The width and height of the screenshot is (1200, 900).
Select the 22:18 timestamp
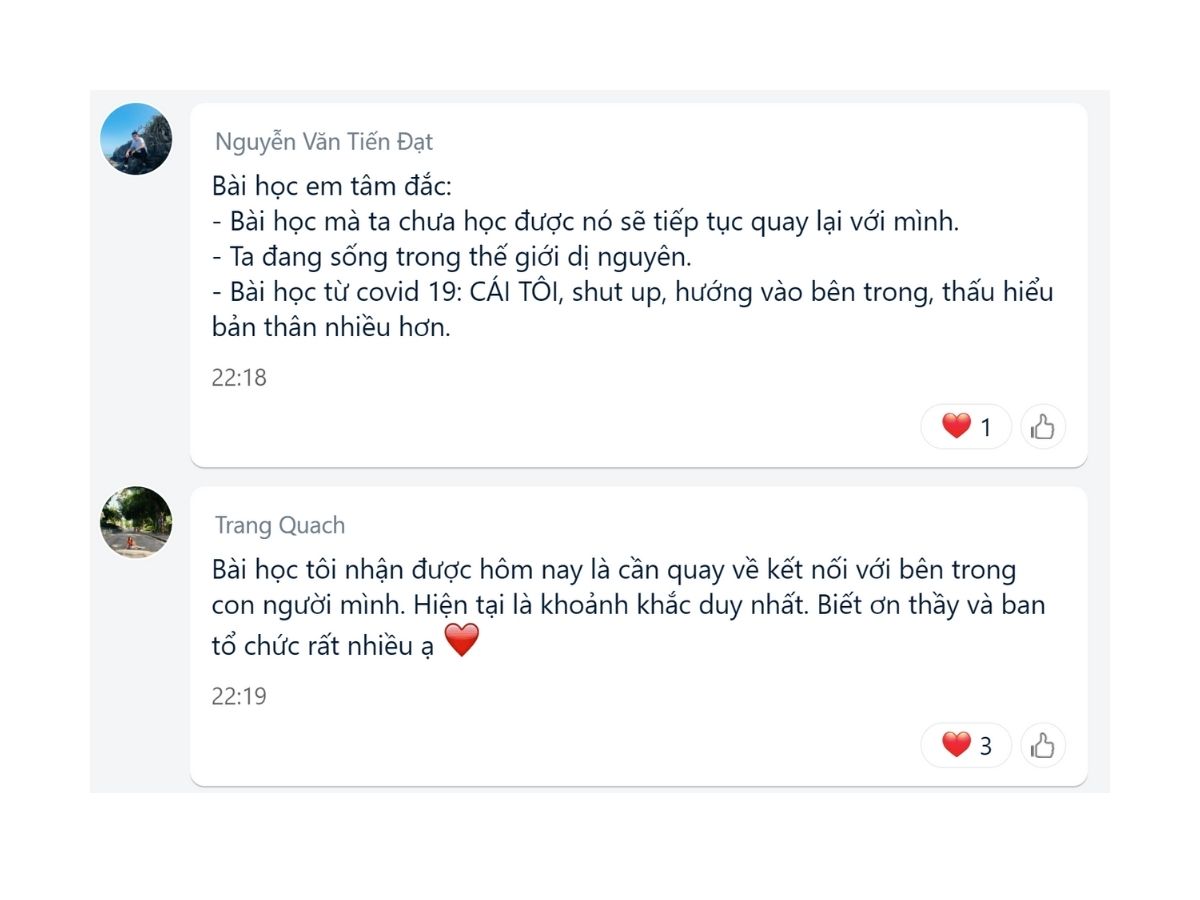tap(239, 378)
